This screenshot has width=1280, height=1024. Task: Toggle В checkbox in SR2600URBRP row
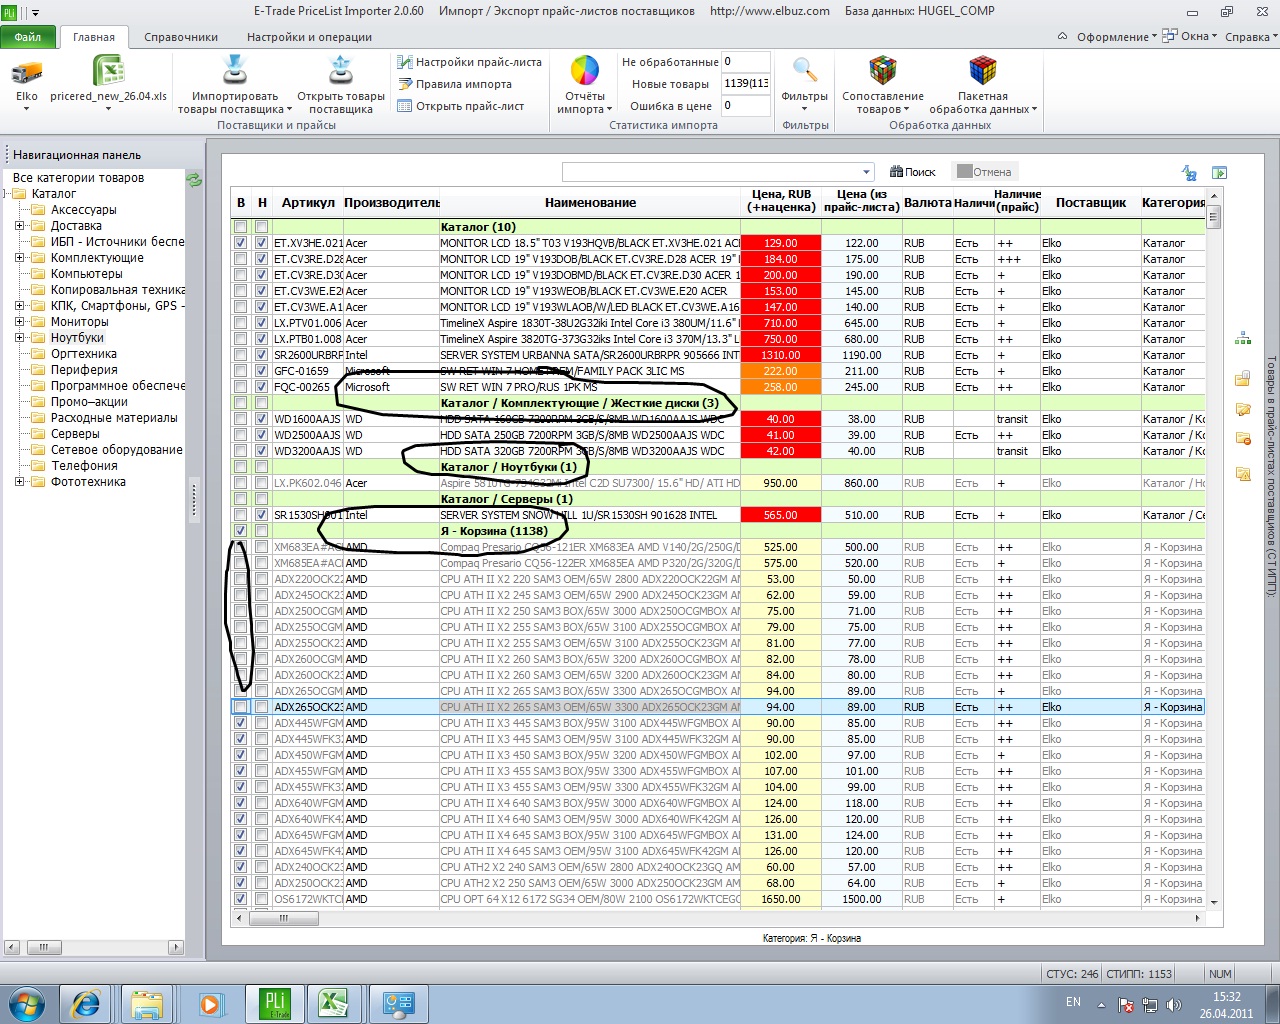point(240,355)
